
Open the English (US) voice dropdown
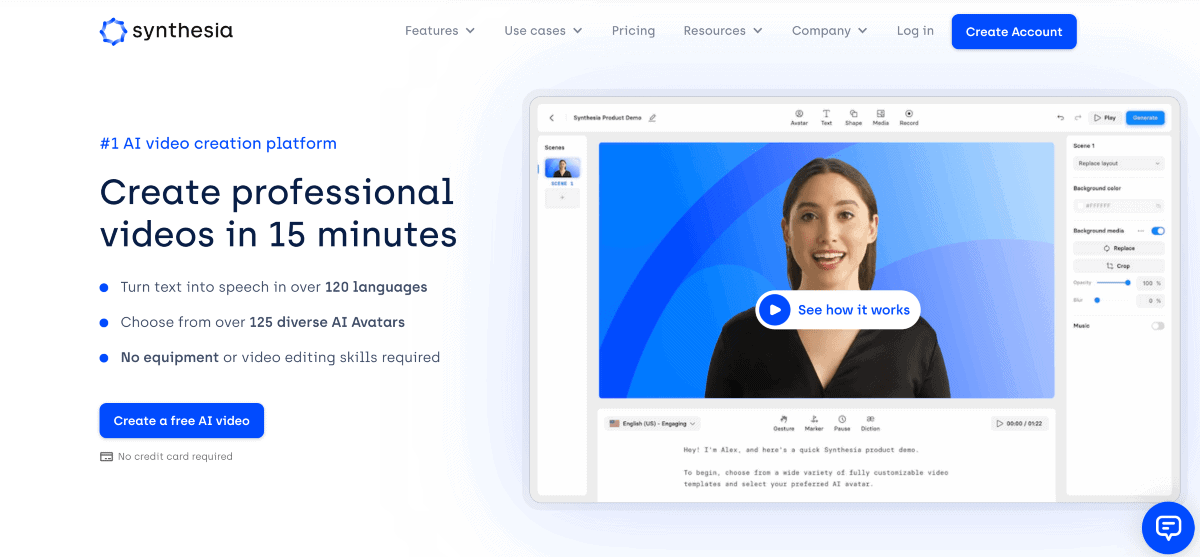tap(653, 423)
